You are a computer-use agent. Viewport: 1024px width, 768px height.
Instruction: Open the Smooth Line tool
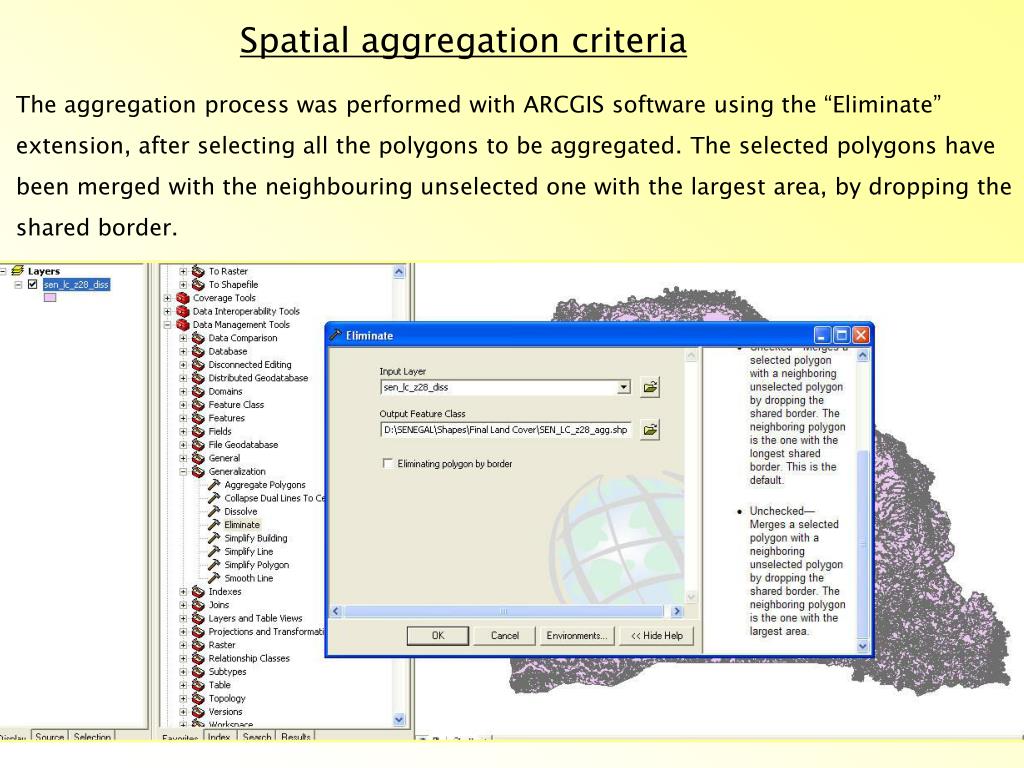pyautogui.click(x=248, y=578)
